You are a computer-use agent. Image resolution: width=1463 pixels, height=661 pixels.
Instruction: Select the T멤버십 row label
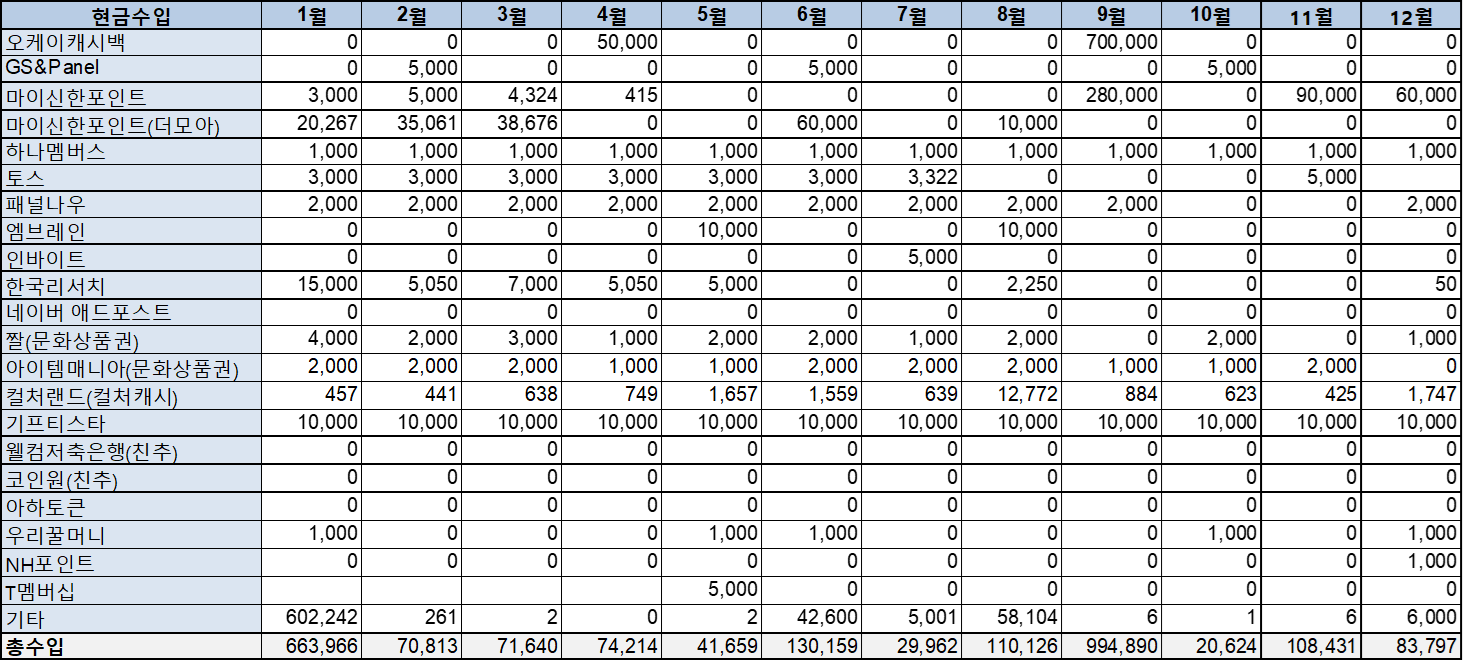(x=131, y=590)
